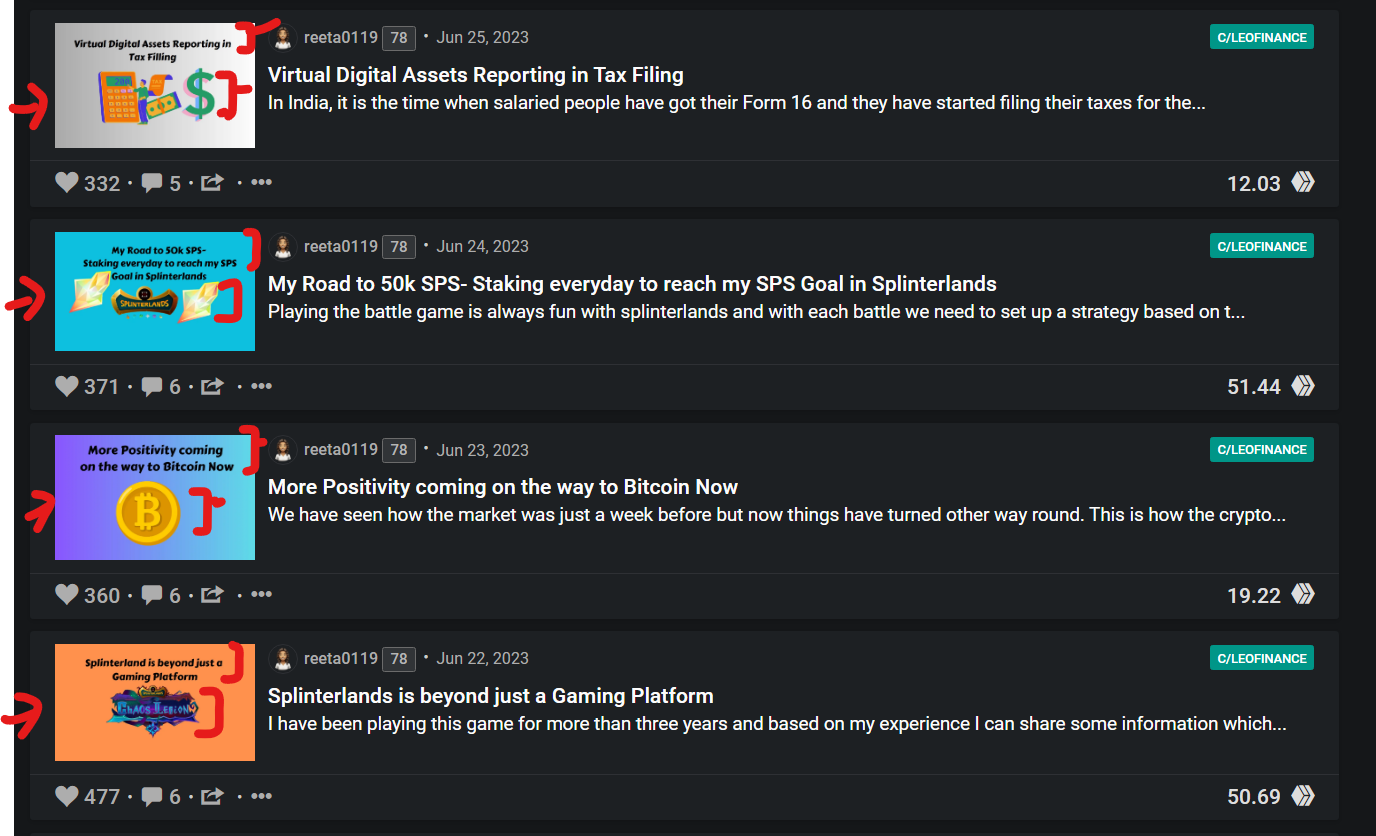
Task: Click 12.03 payout value on first post
Action: 1254,183
